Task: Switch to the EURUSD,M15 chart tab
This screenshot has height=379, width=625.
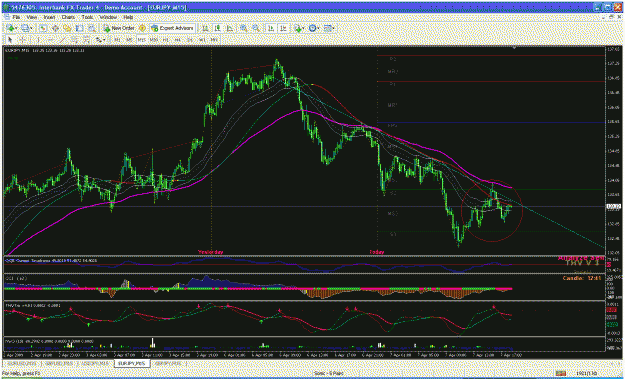Action: 22,363
